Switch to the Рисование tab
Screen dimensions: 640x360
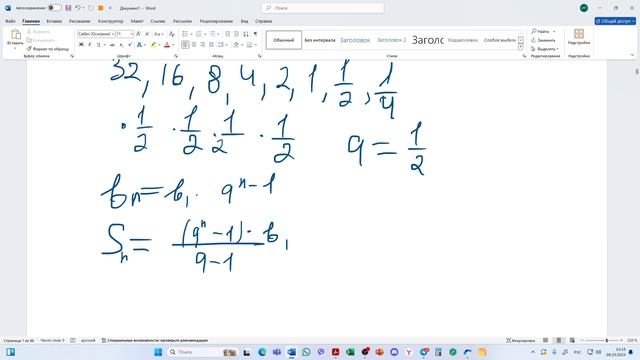[x=80, y=21]
